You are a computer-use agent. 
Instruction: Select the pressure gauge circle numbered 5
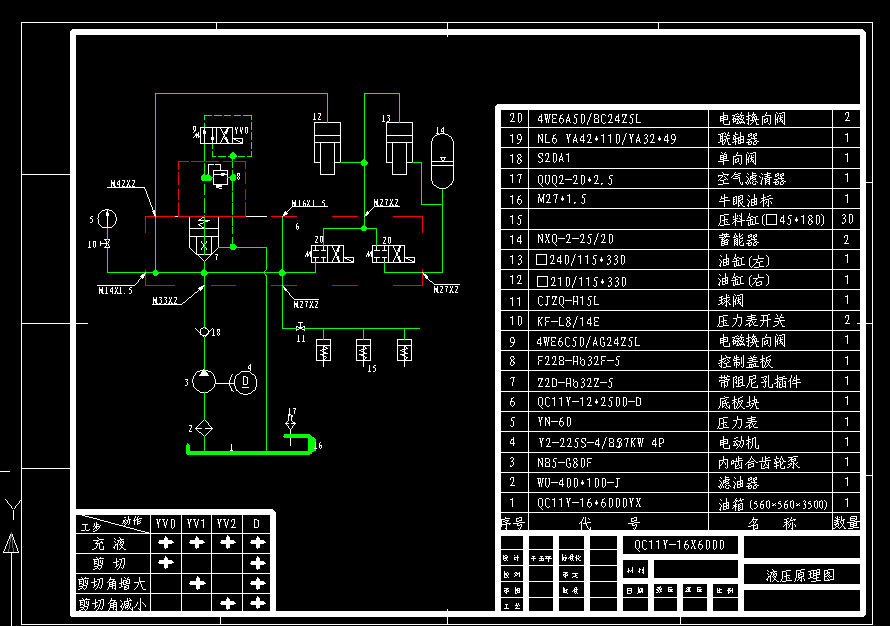[x=108, y=219]
